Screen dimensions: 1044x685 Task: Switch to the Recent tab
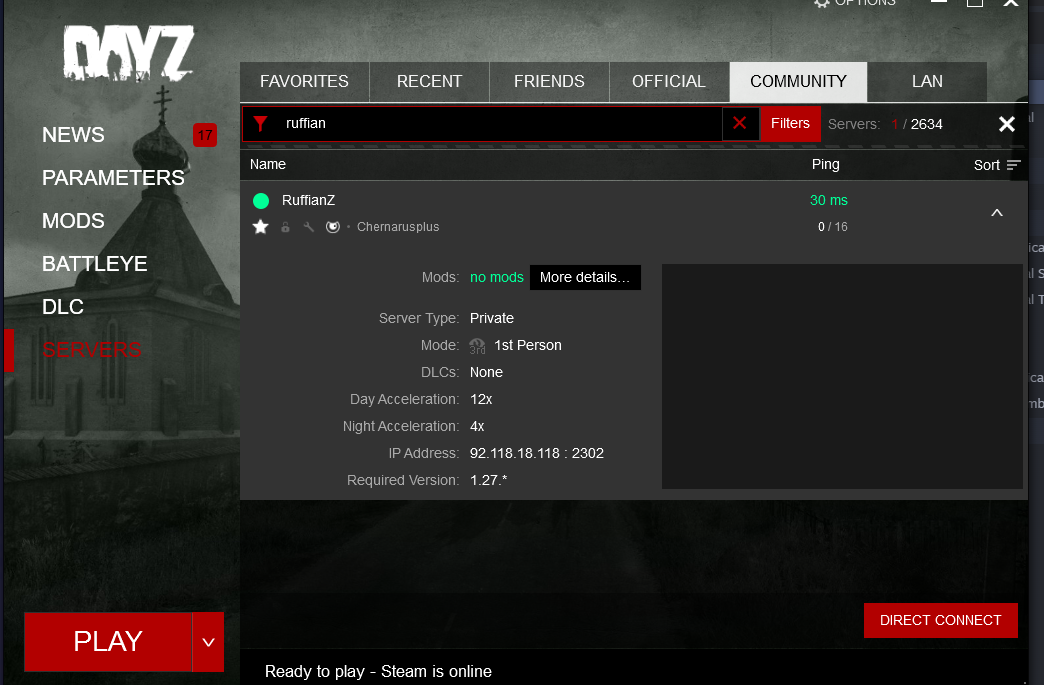pos(429,81)
